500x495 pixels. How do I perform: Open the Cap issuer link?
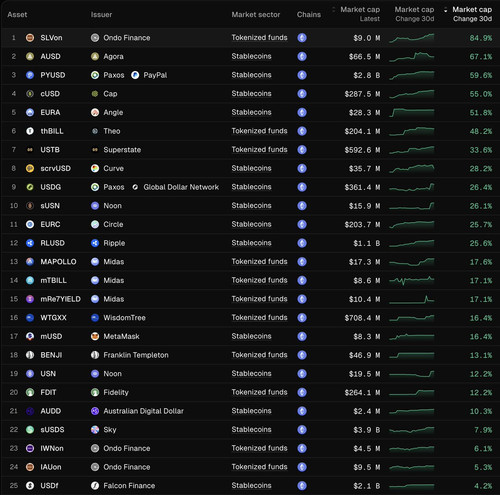click(110, 94)
